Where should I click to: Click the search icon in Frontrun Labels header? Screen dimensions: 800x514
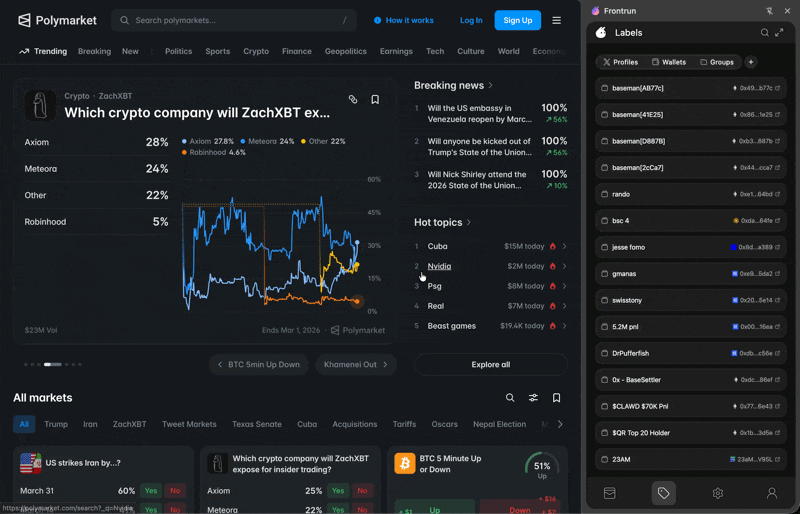(x=764, y=33)
